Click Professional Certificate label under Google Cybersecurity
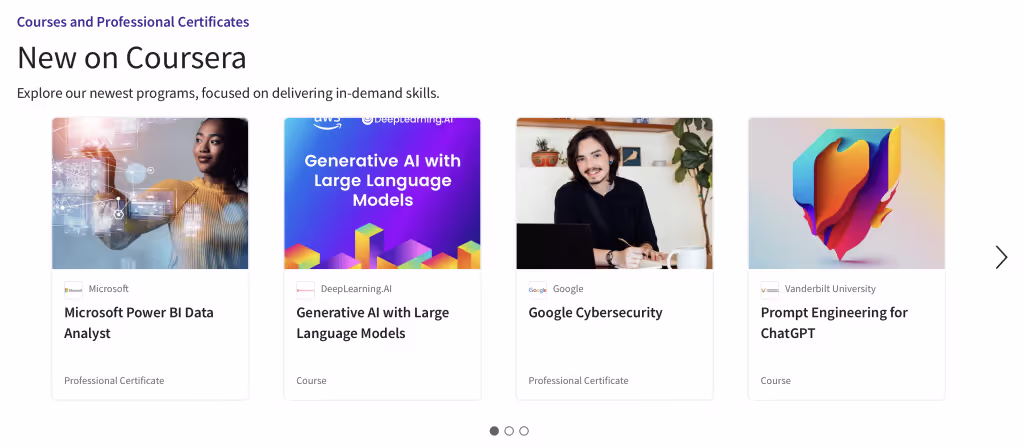 click(579, 380)
